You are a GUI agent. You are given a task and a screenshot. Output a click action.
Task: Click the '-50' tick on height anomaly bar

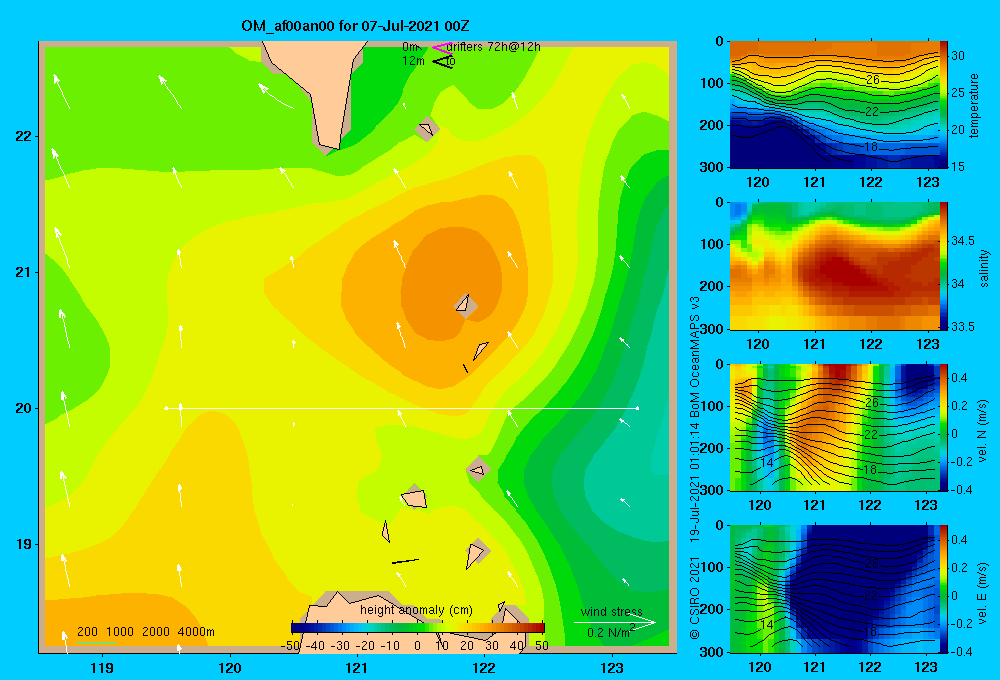click(290, 646)
